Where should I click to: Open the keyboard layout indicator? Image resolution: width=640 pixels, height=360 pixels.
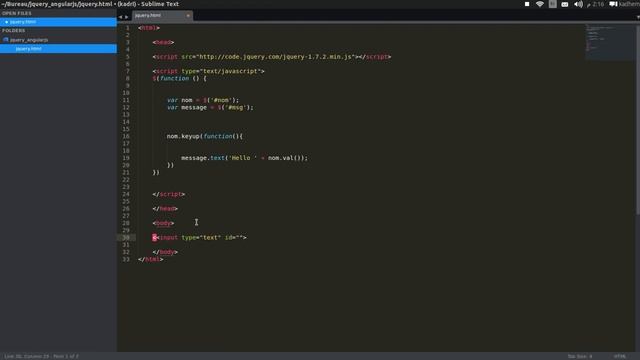click(565, 4)
